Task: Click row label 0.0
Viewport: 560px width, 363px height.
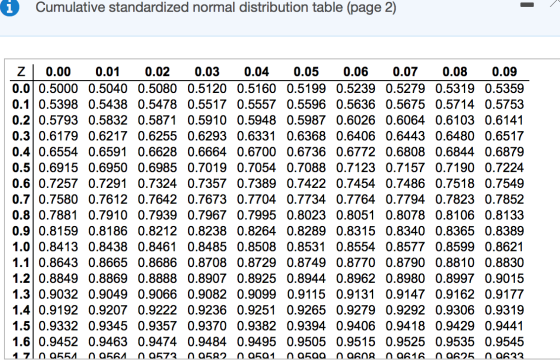Action: click(x=21, y=89)
